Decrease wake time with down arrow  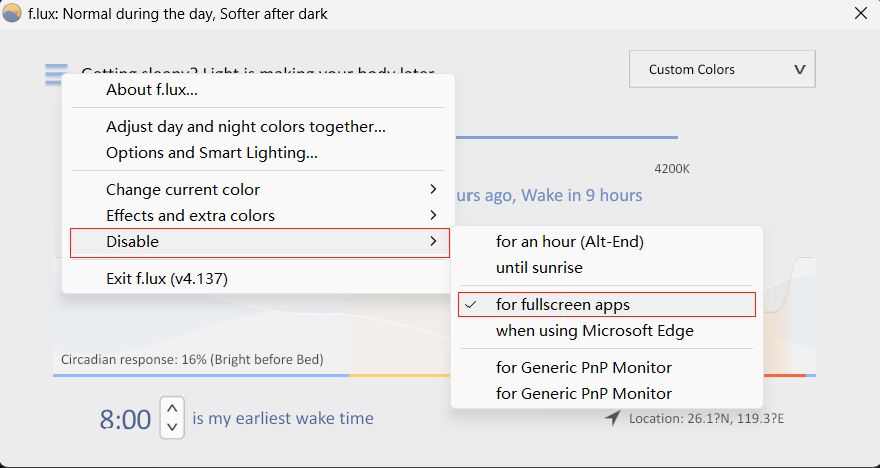click(x=172, y=427)
